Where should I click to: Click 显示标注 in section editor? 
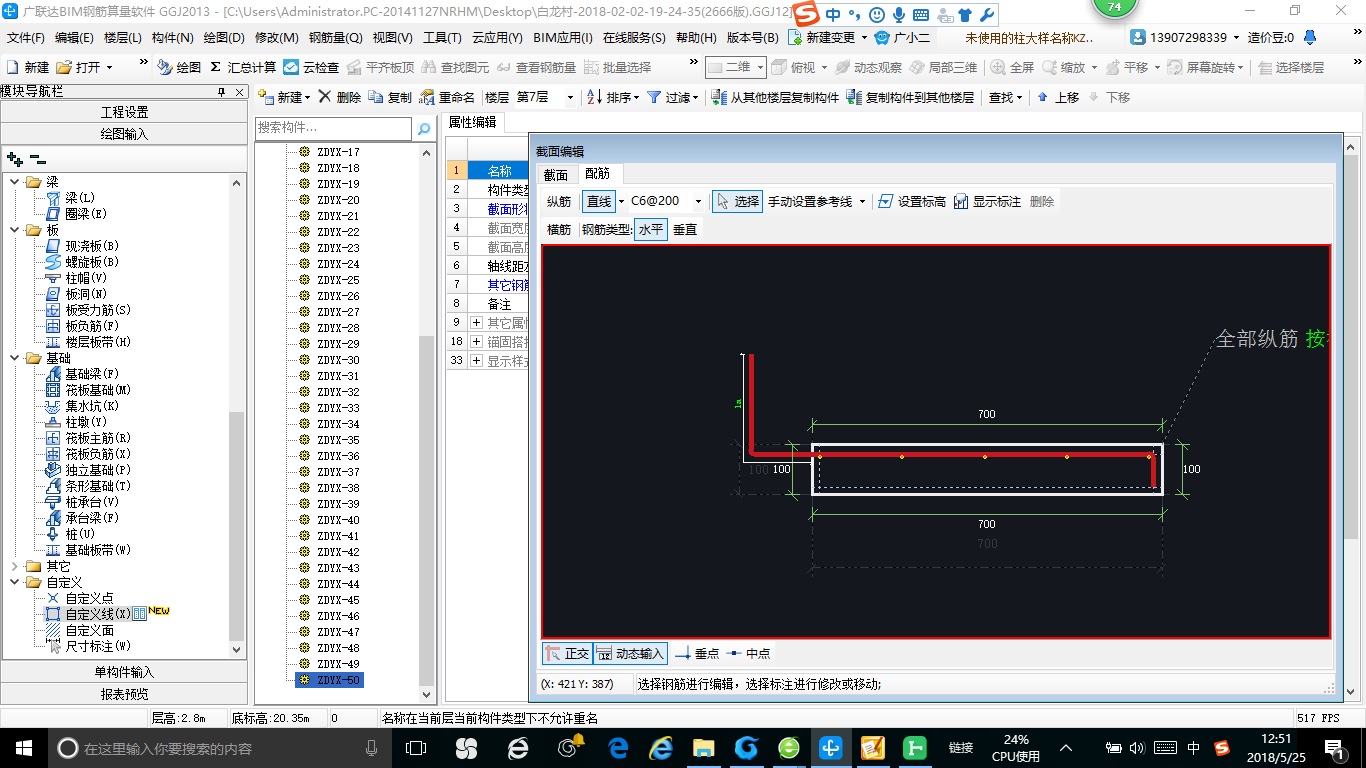pos(987,201)
